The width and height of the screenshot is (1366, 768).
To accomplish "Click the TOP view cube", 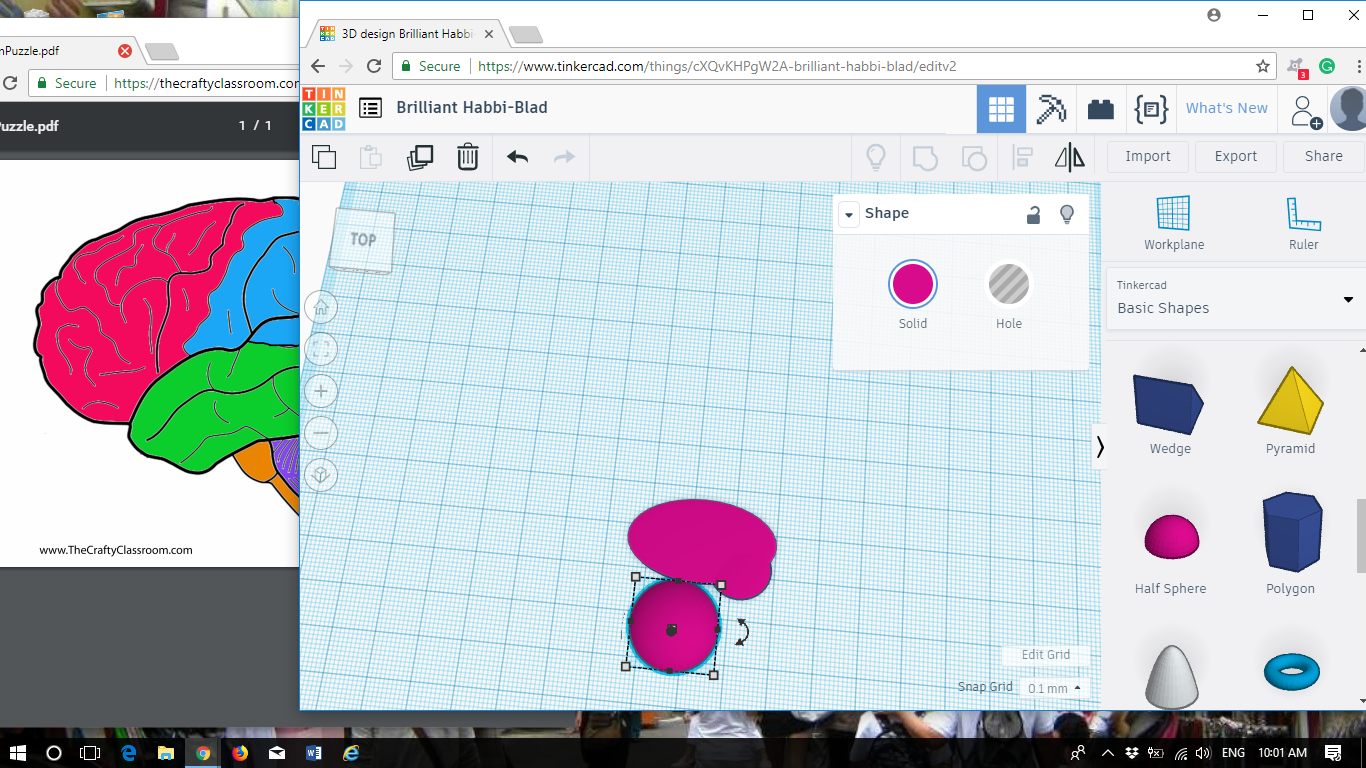I will (361, 240).
